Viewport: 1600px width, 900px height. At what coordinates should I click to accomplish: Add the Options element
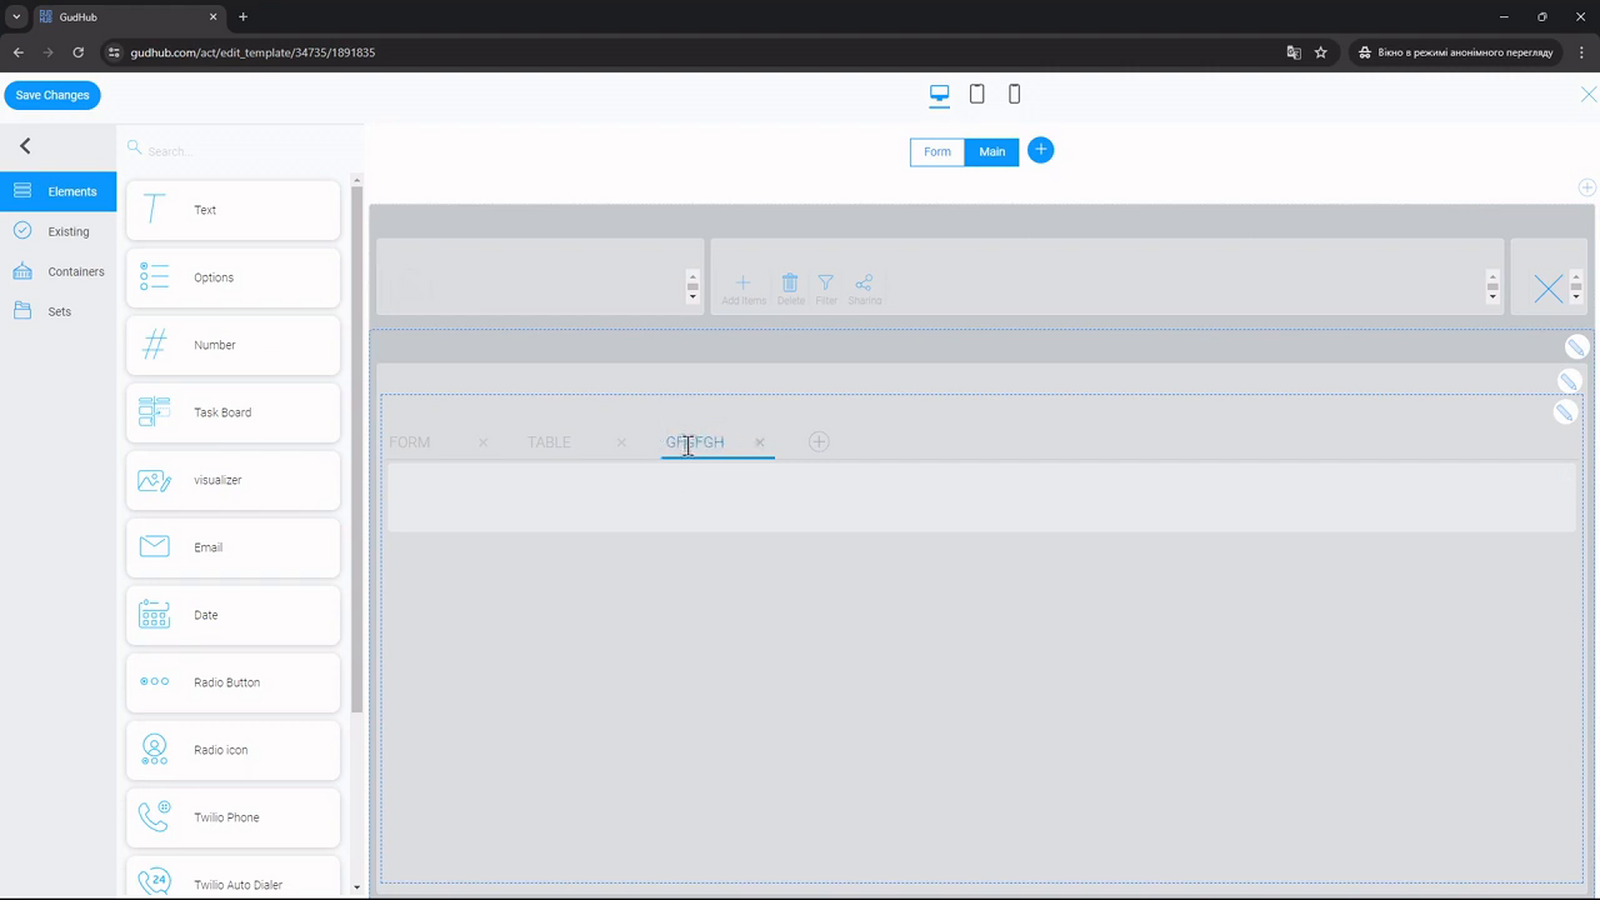(x=233, y=278)
